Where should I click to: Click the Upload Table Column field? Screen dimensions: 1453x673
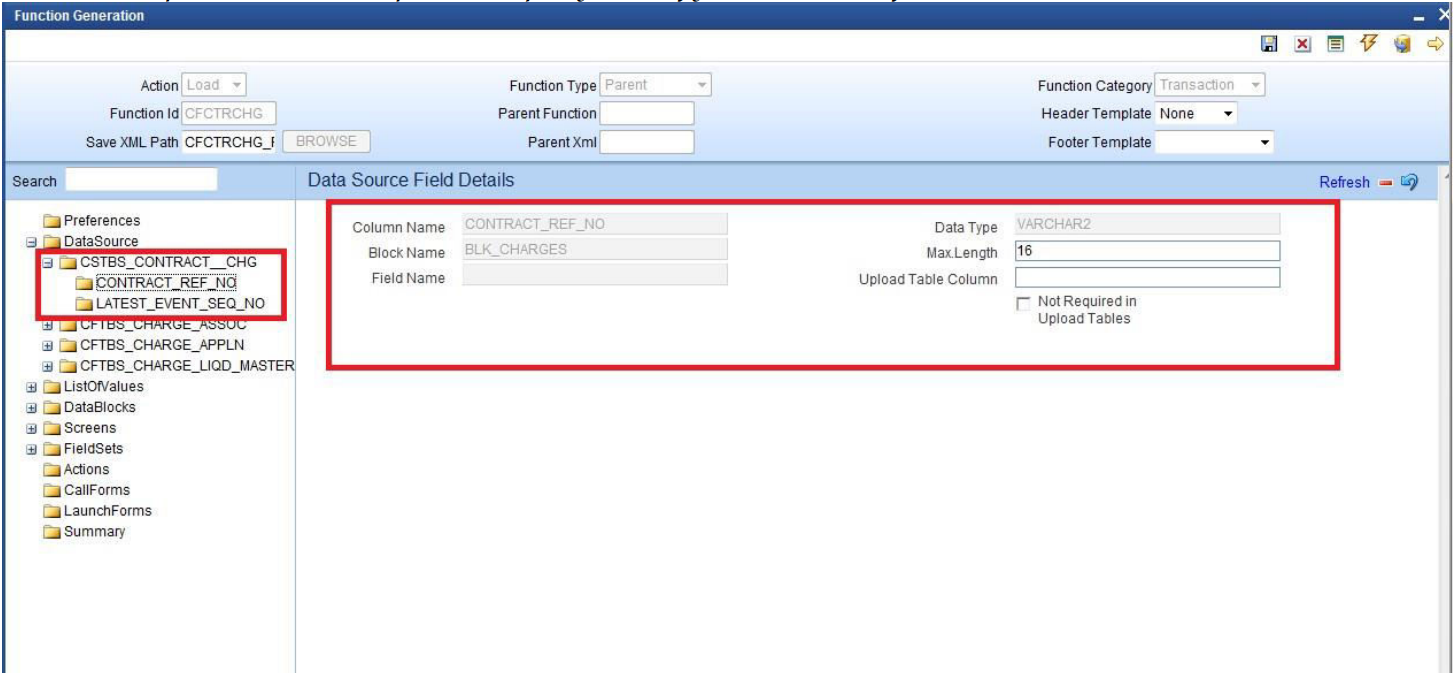tap(1147, 277)
